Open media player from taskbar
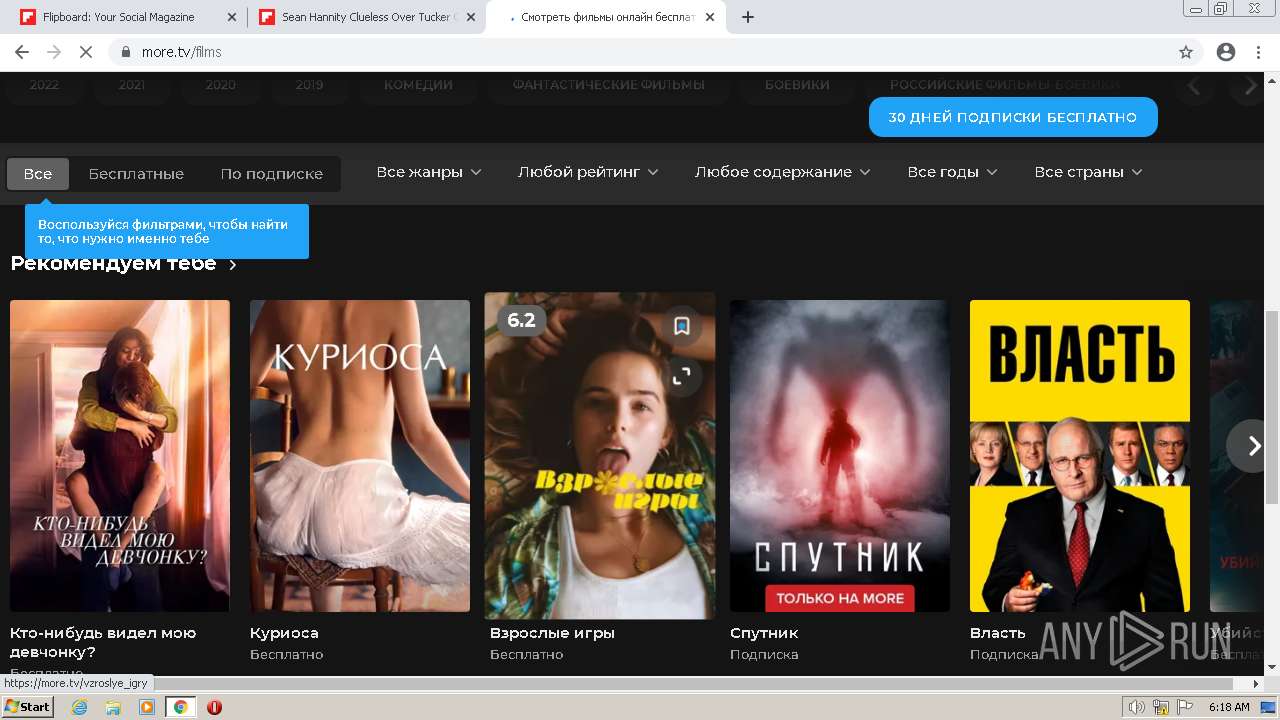 click(x=147, y=707)
